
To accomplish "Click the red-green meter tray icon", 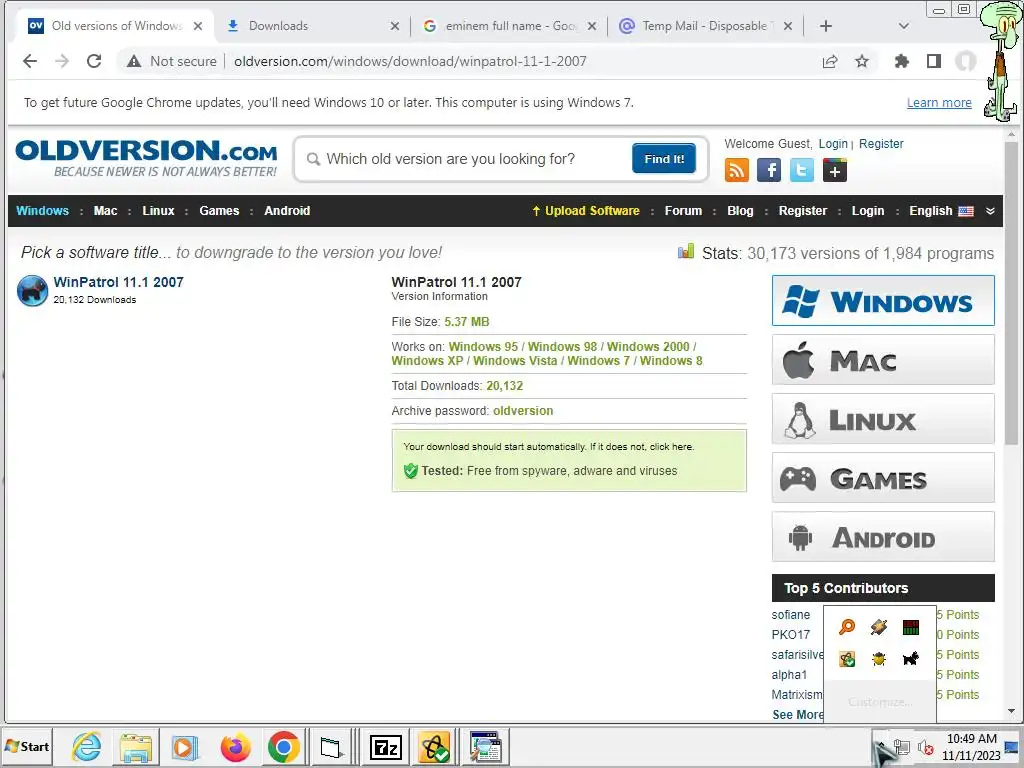I will point(910,628).
